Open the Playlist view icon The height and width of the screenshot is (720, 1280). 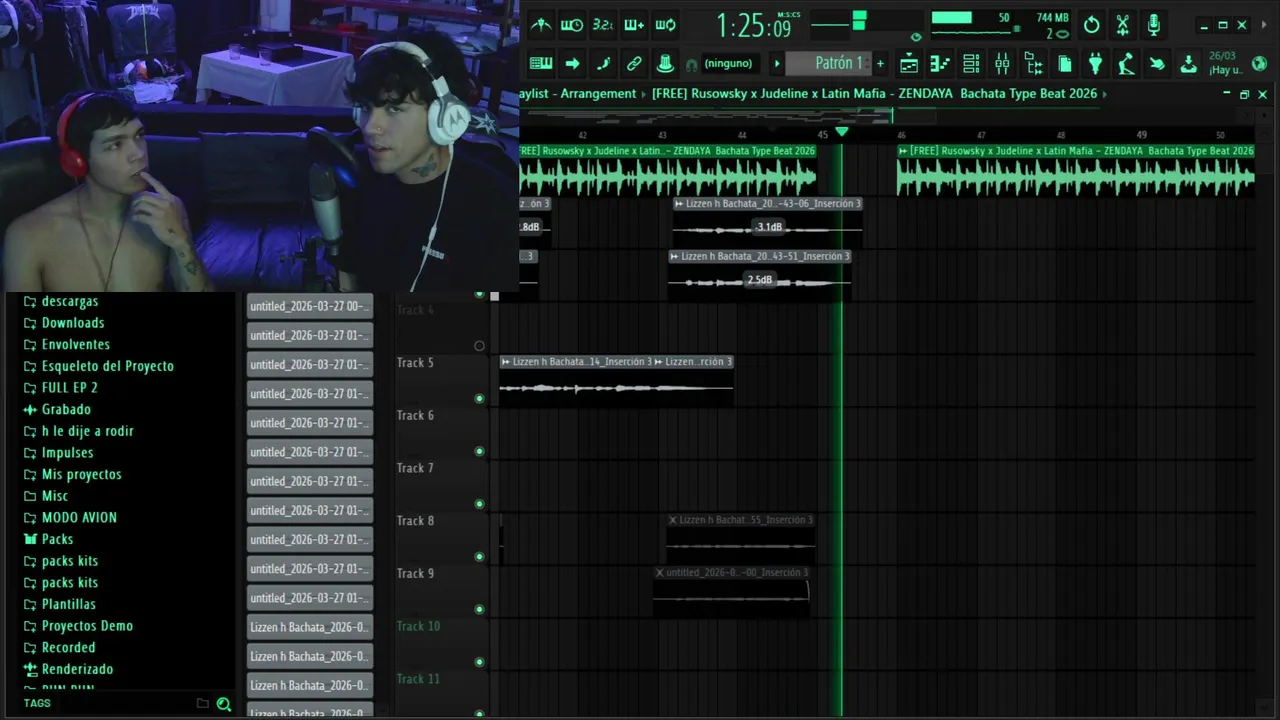coord(909,64)
